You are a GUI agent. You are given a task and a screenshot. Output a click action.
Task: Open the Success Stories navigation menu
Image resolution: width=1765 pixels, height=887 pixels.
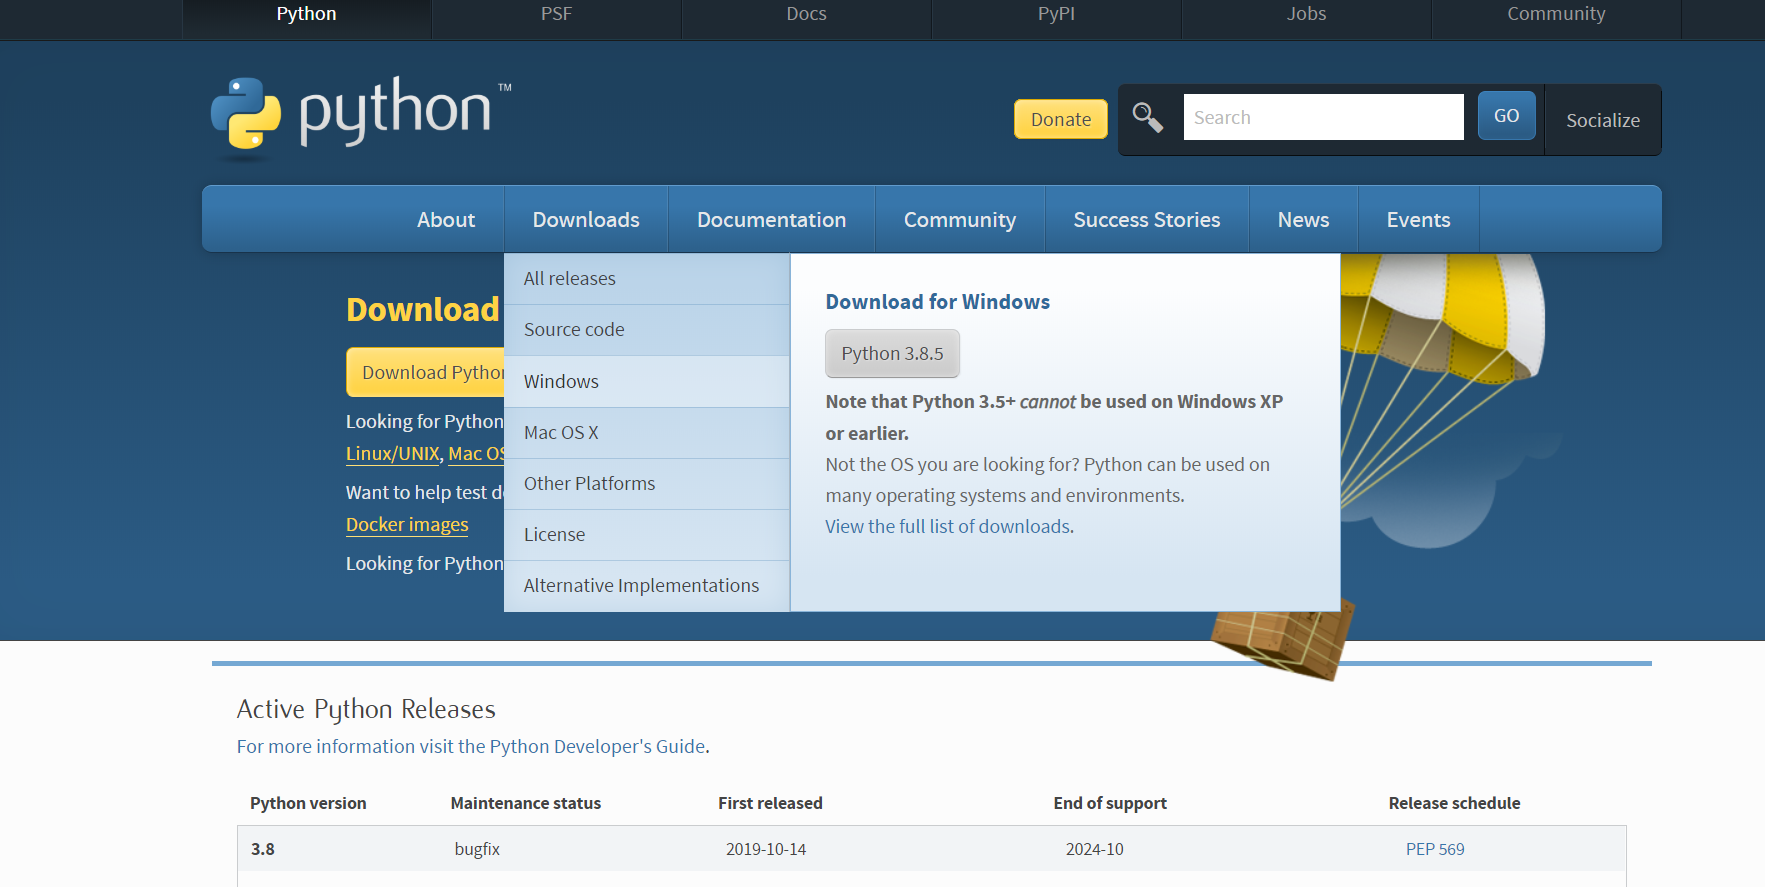click(x=1147, y=219)
